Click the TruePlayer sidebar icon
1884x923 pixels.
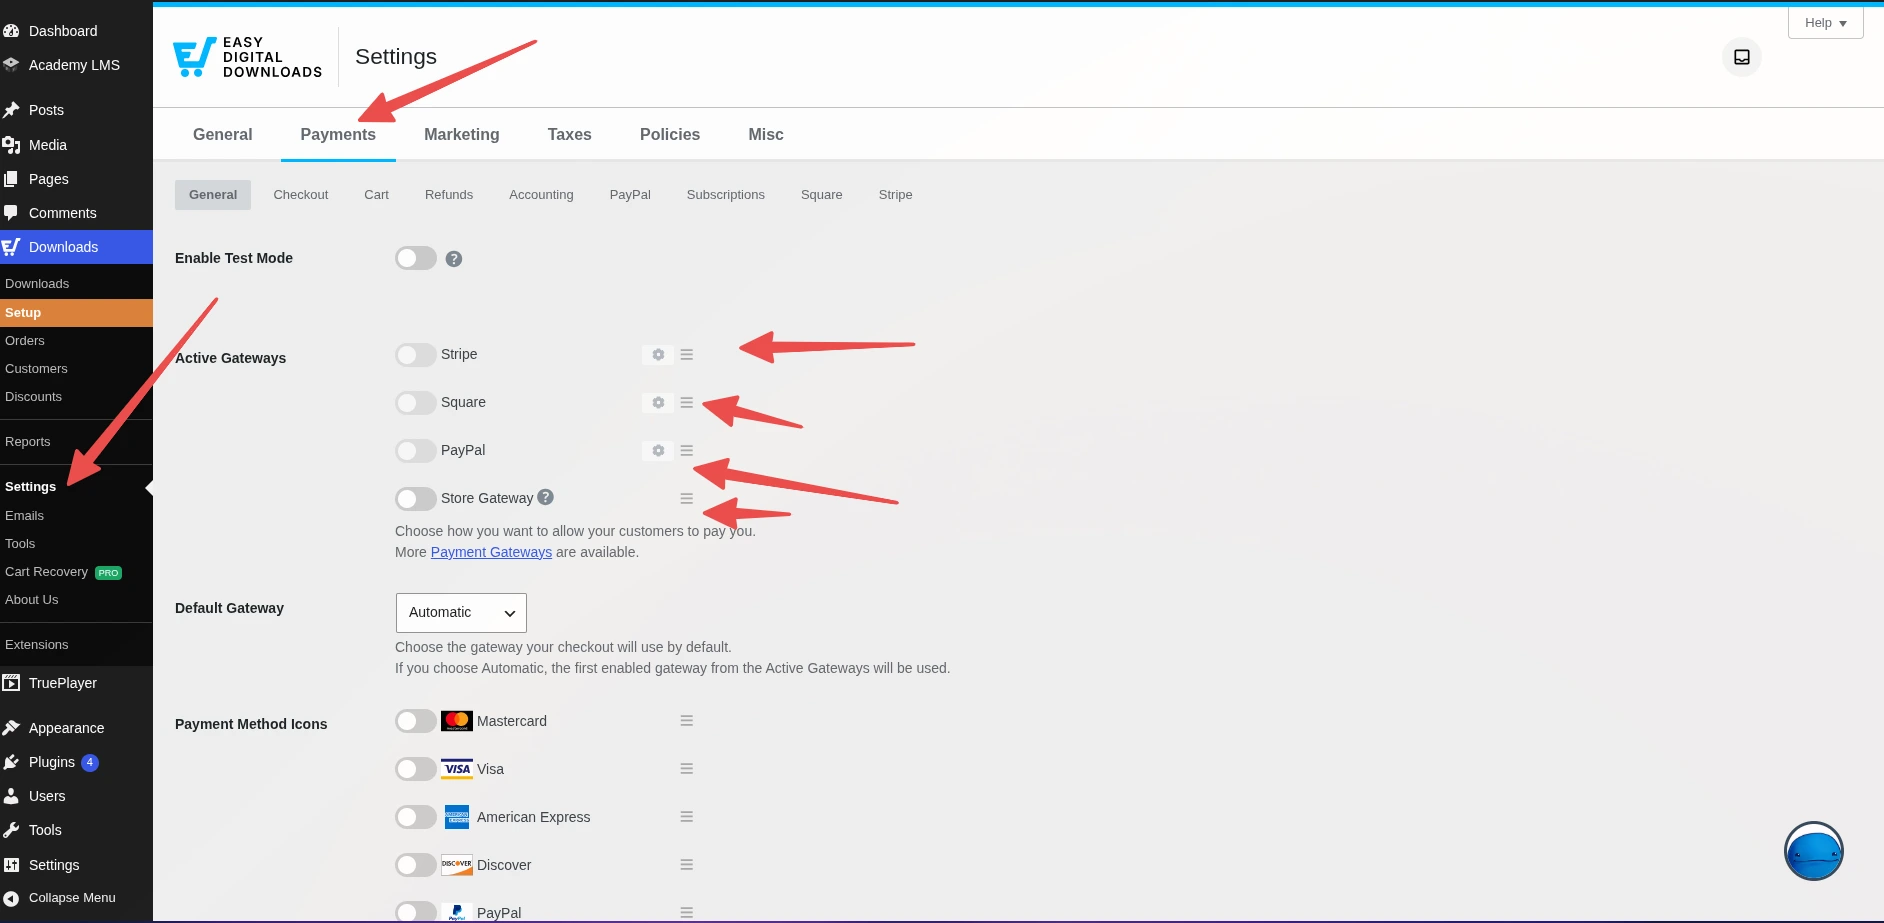point(11,683)
